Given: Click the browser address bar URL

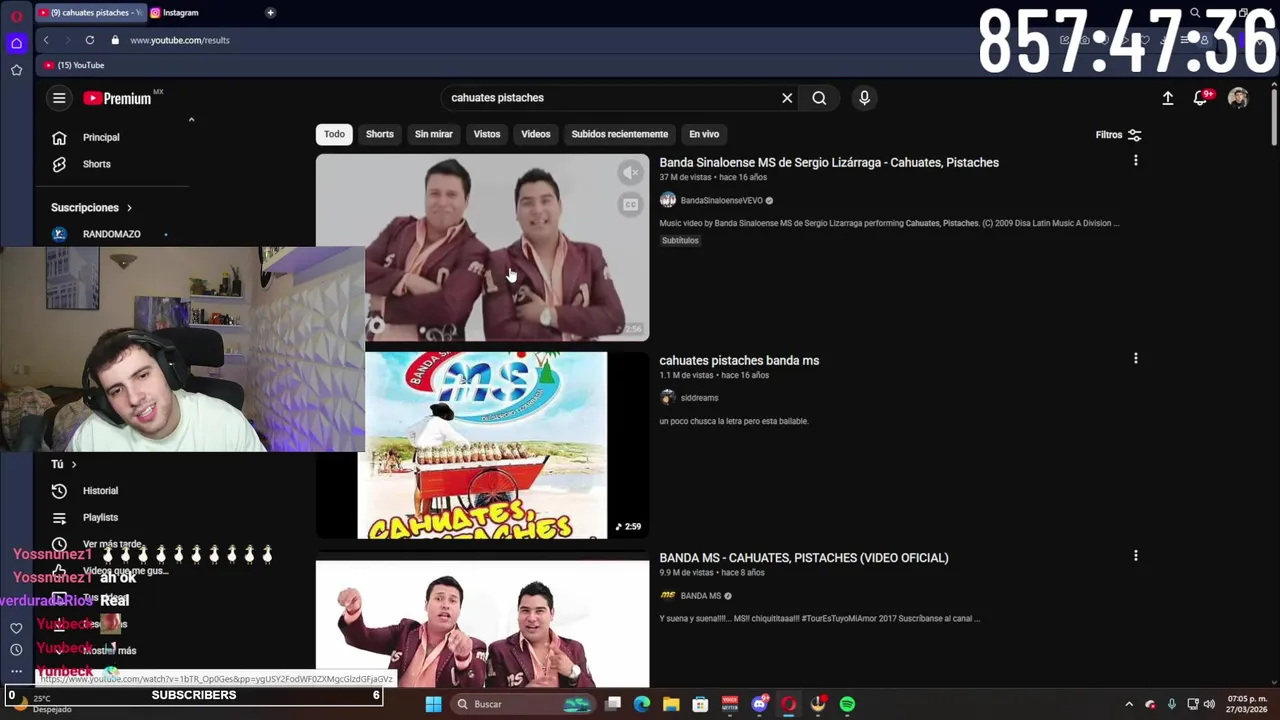Looking at the screenshot, I should pyautogui.click(x=180, y=40).
